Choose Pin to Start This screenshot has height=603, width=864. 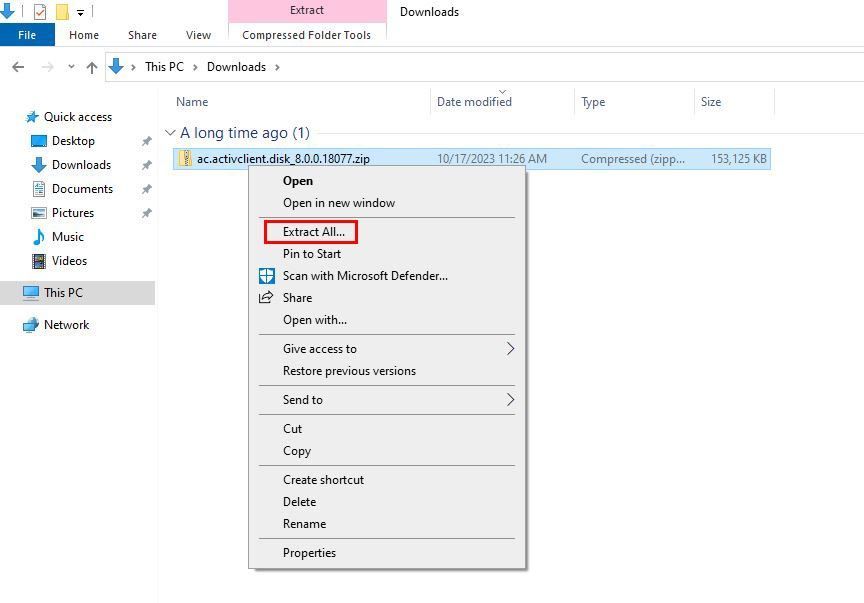coord(387,254)
